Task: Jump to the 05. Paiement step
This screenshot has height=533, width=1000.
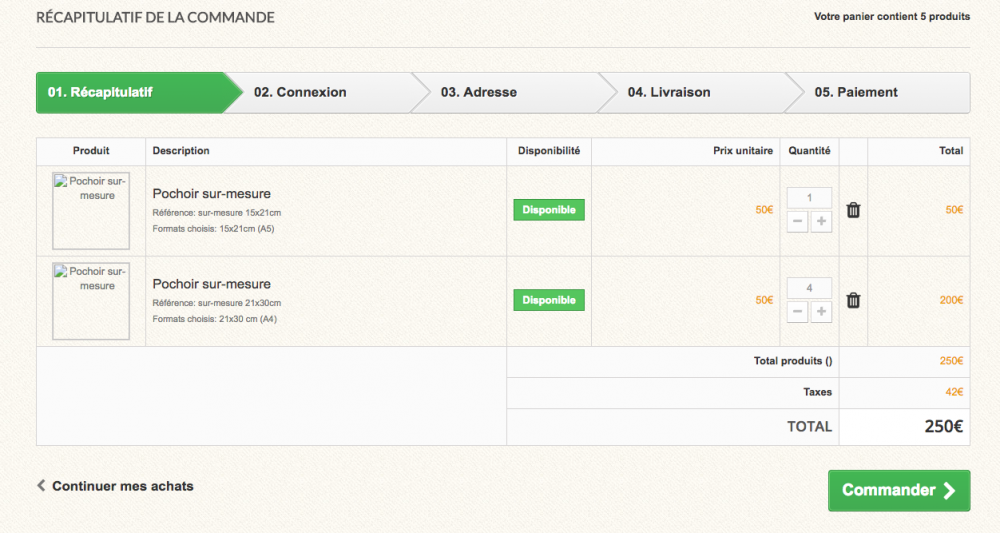Action: (856, 92)
